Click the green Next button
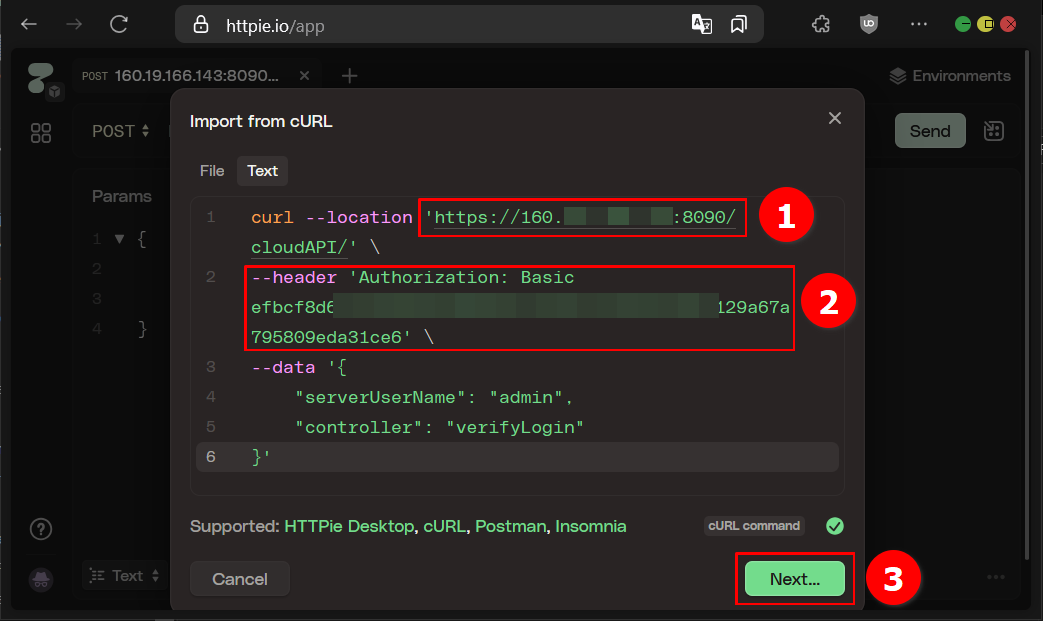 tap(795, 579)
